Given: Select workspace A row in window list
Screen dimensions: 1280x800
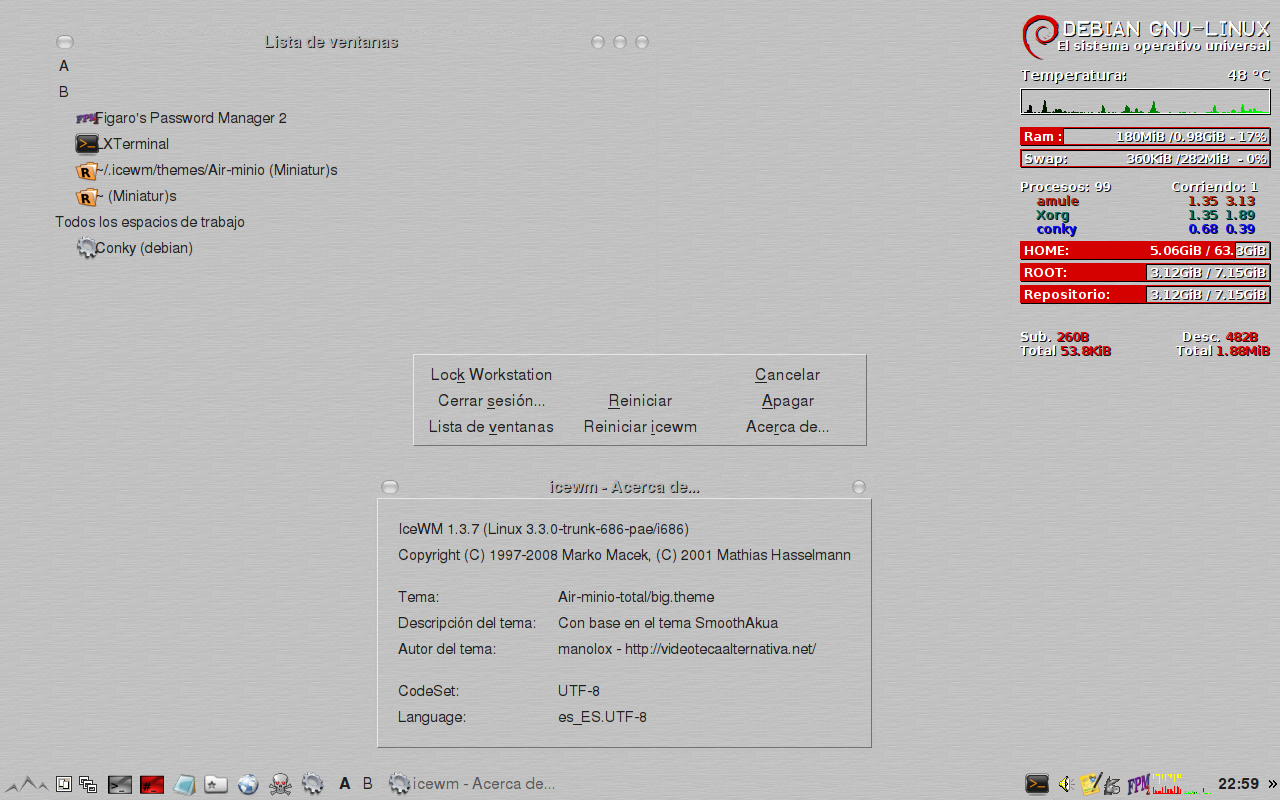Looking at the screenshot, I should pos(64,66).
